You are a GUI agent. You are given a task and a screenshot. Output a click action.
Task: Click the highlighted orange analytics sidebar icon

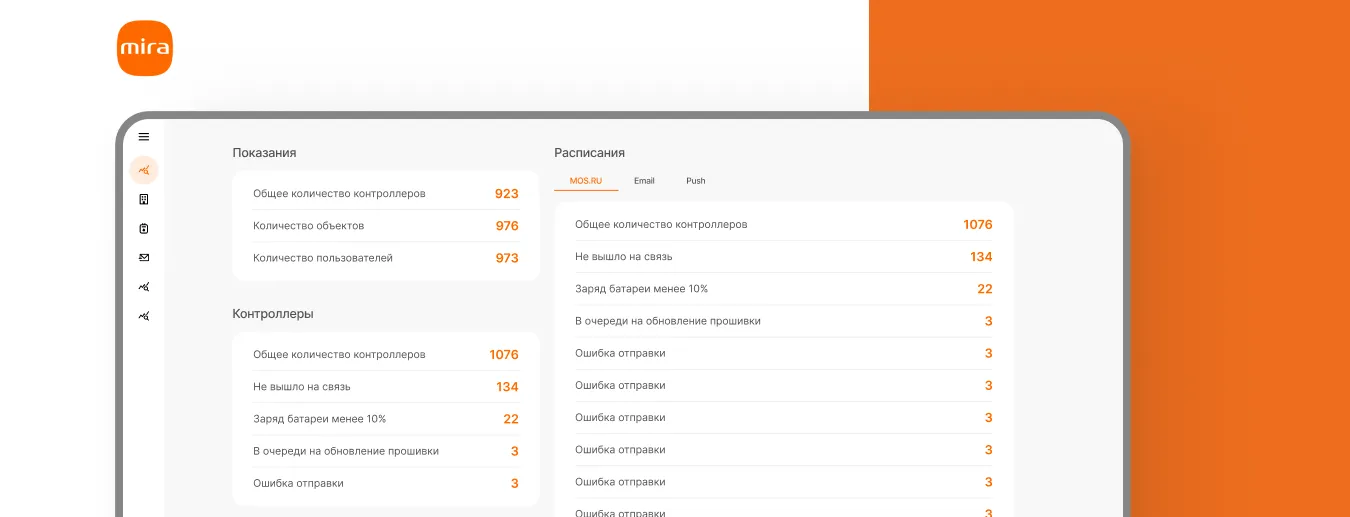click(x=144, y=169)
